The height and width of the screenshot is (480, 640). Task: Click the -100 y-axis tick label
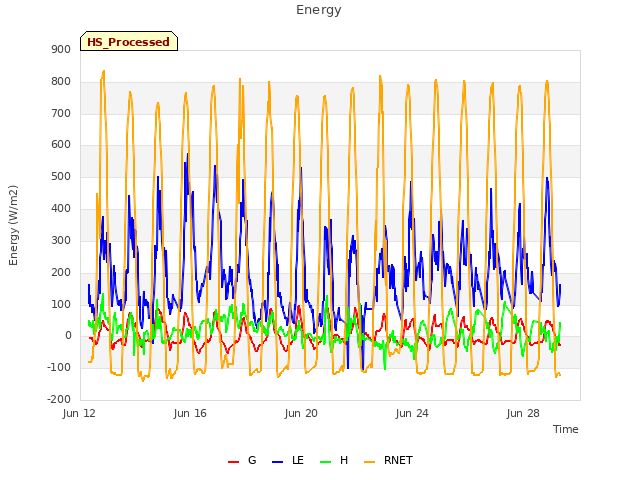tap(59, 367)
